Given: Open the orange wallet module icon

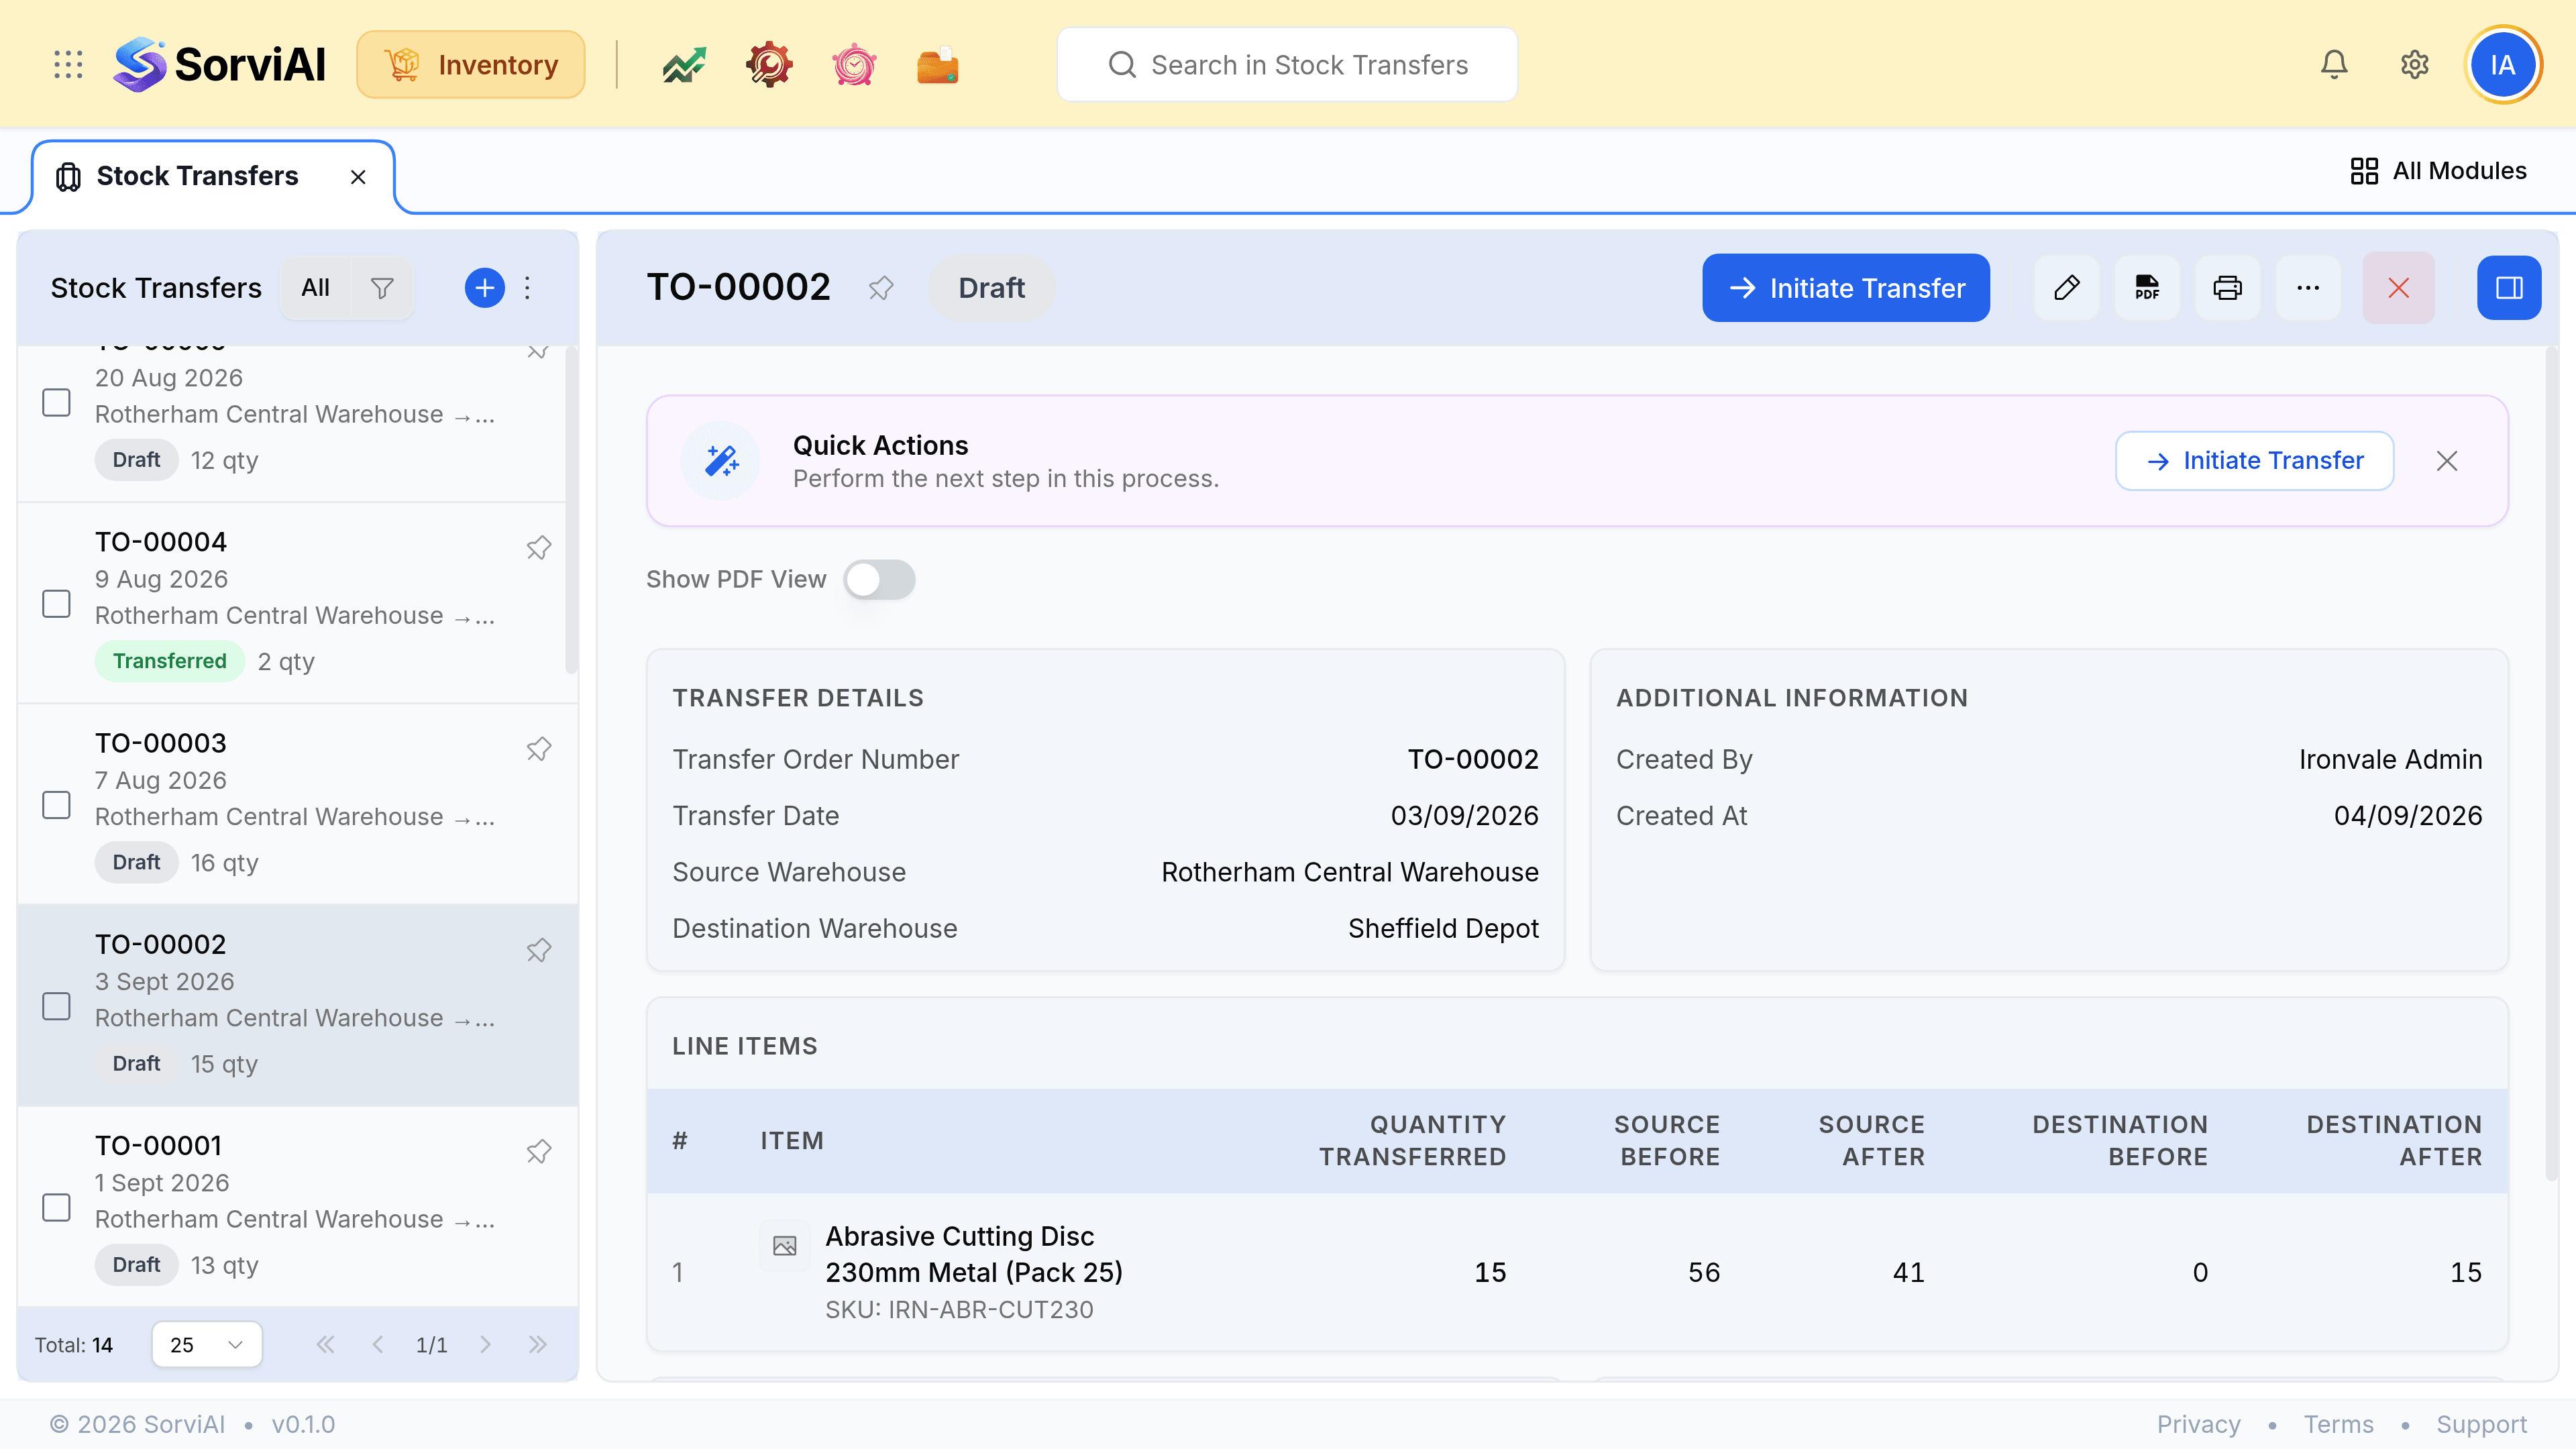Looking at the screenshot, I should pyautogui.click(x=938, y=65).
